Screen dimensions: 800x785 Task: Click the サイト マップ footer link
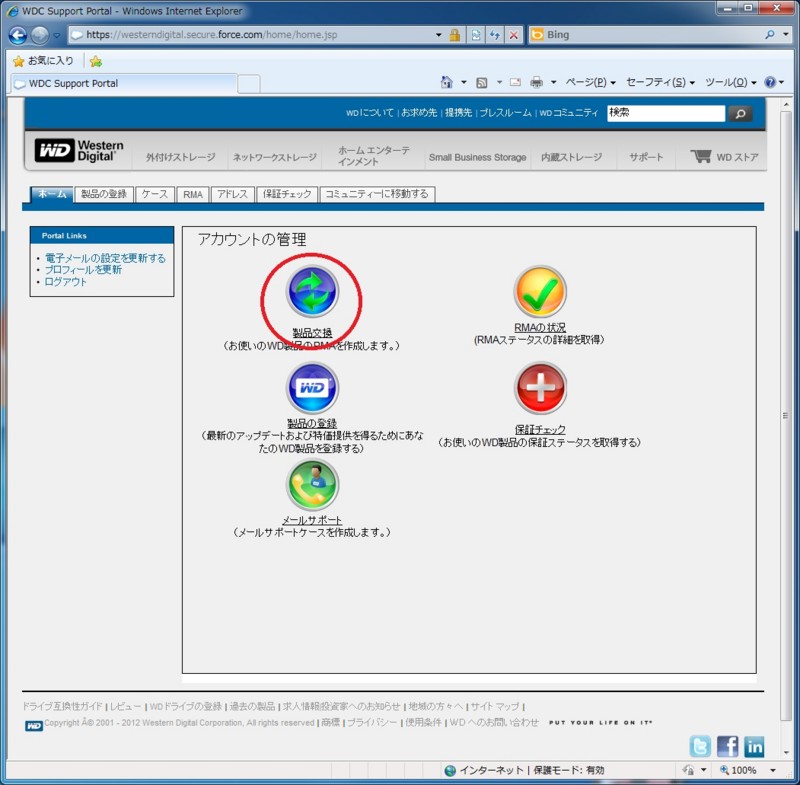[494, 706]
